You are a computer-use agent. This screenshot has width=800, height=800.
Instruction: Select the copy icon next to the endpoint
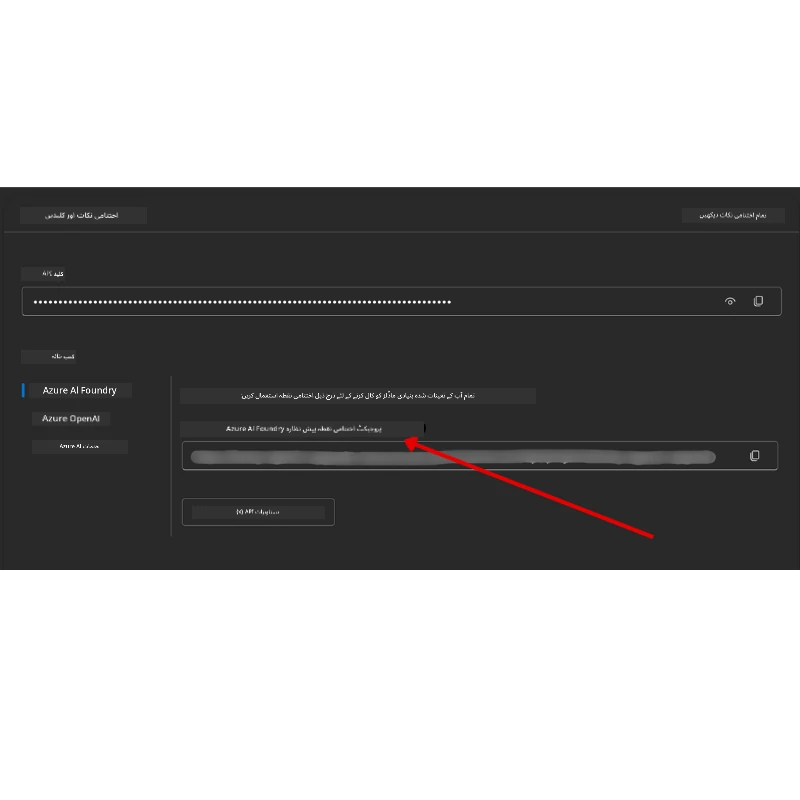[756, 454]
